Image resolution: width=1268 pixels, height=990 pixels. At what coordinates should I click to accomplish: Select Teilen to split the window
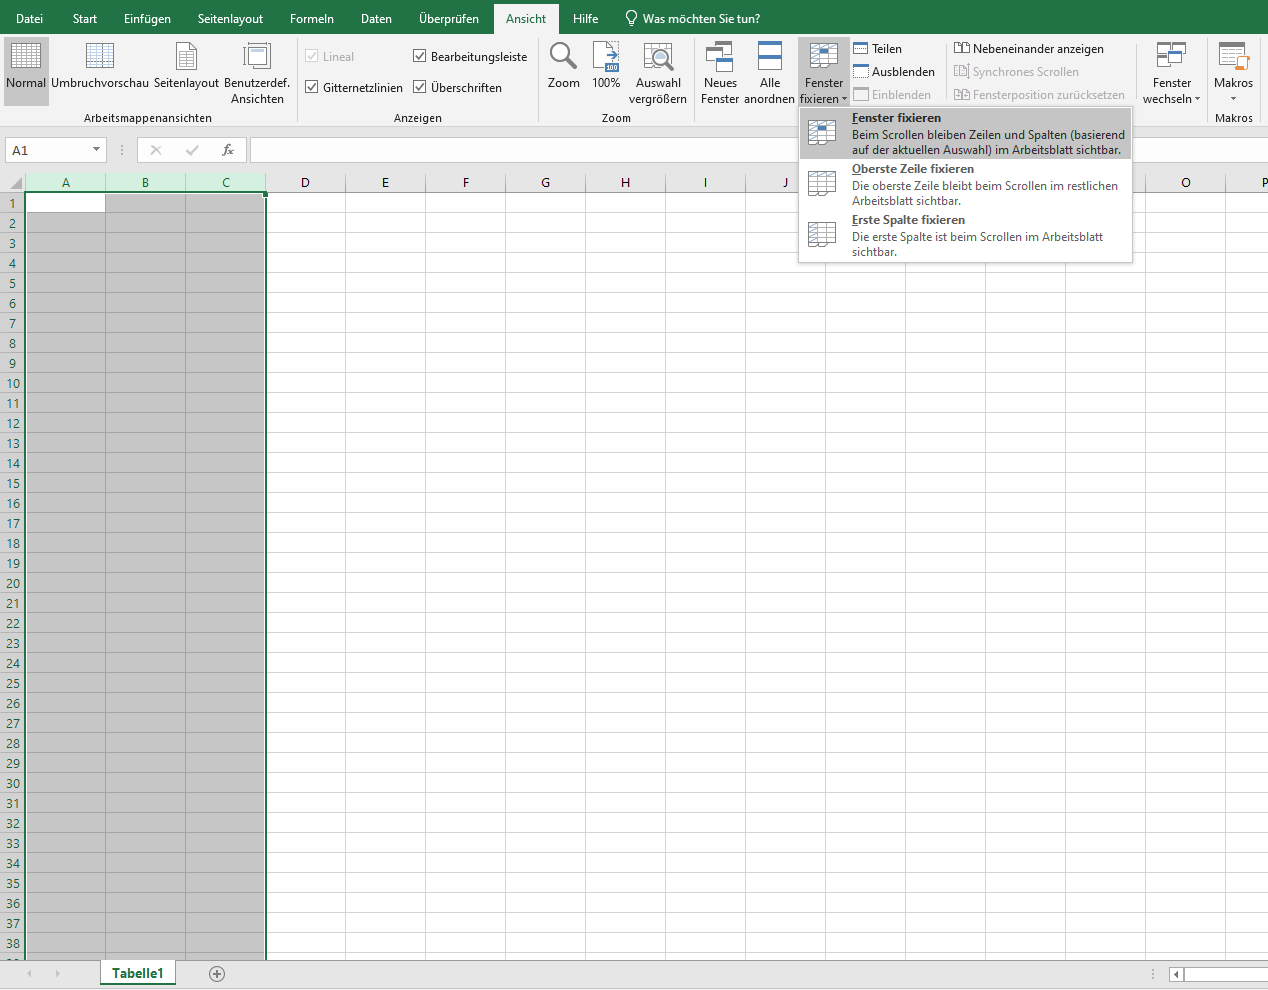tap(877, 48)
